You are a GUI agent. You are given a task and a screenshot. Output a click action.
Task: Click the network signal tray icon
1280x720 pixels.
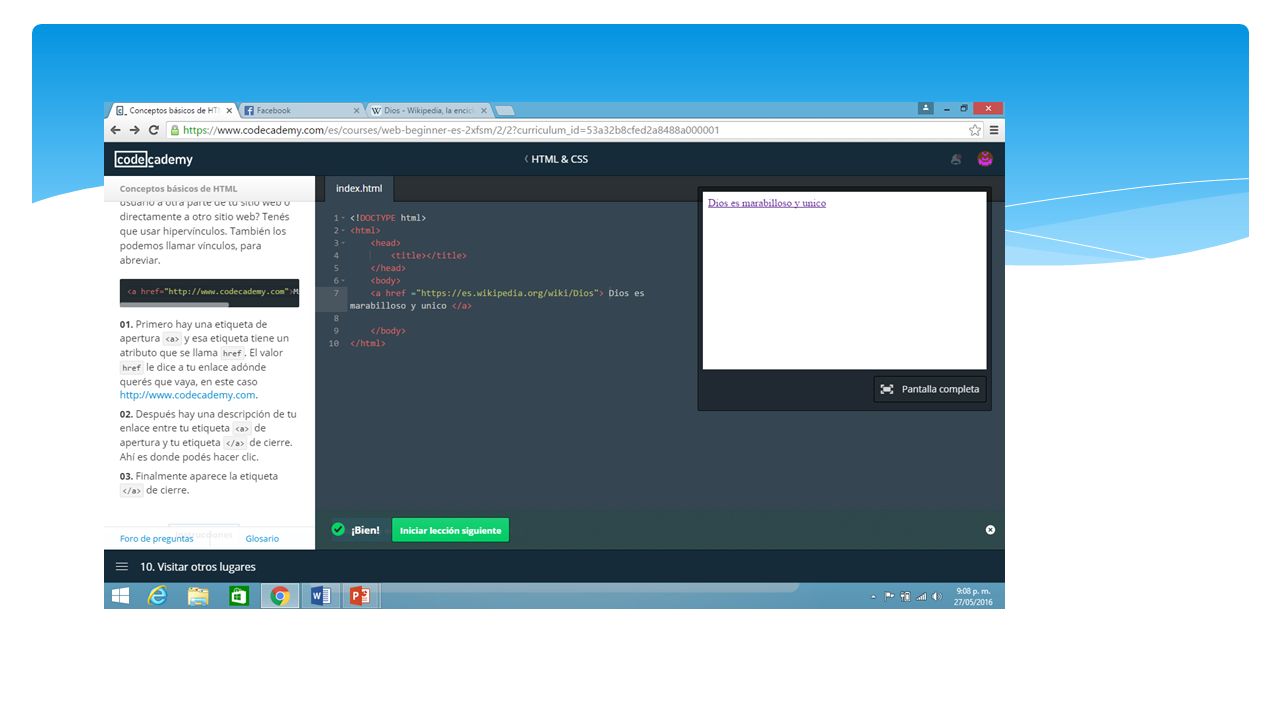pos(921,596)
